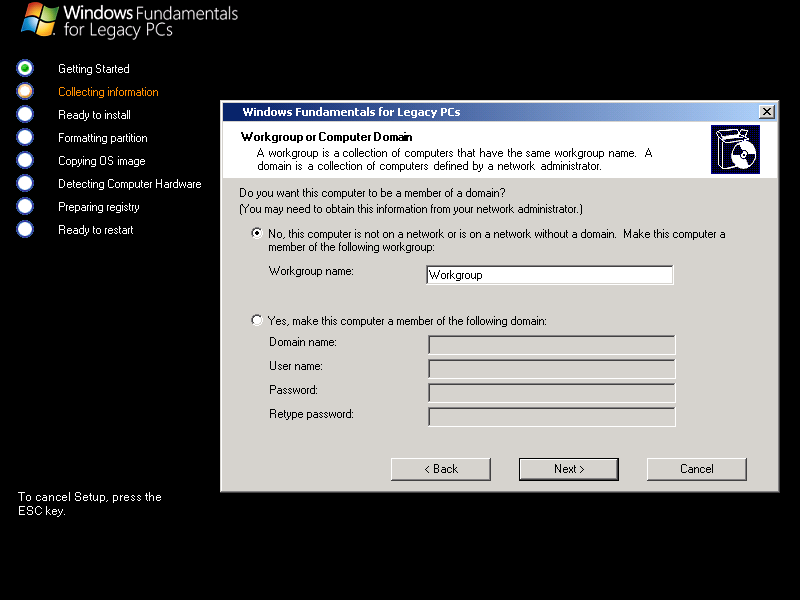
Task: Click the User name field
Action: [551, 369]
